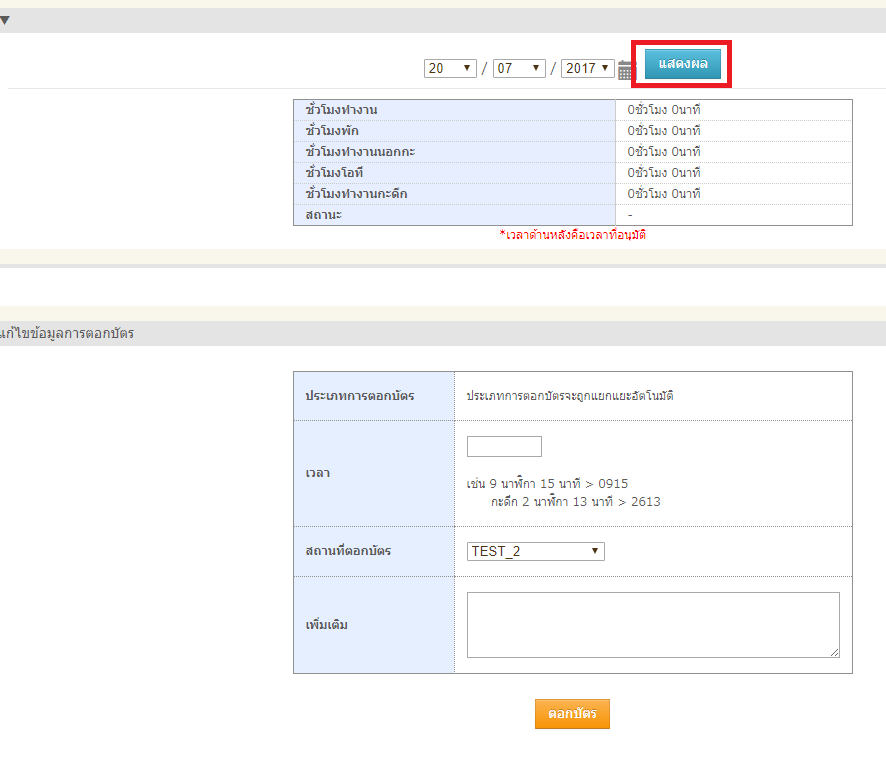Open the month dropdown showing 07
Screen dimensions: 886x759
pyautogui.click(x=519, y=68)
